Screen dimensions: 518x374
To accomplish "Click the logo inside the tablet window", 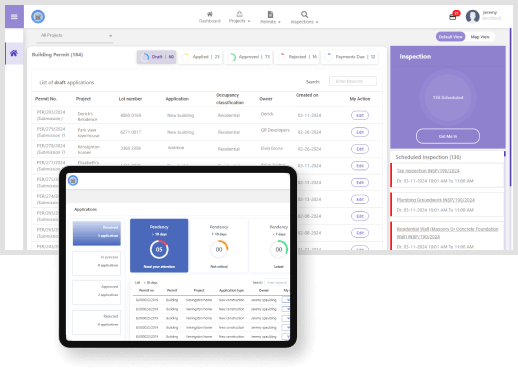I will coord(73,181).
